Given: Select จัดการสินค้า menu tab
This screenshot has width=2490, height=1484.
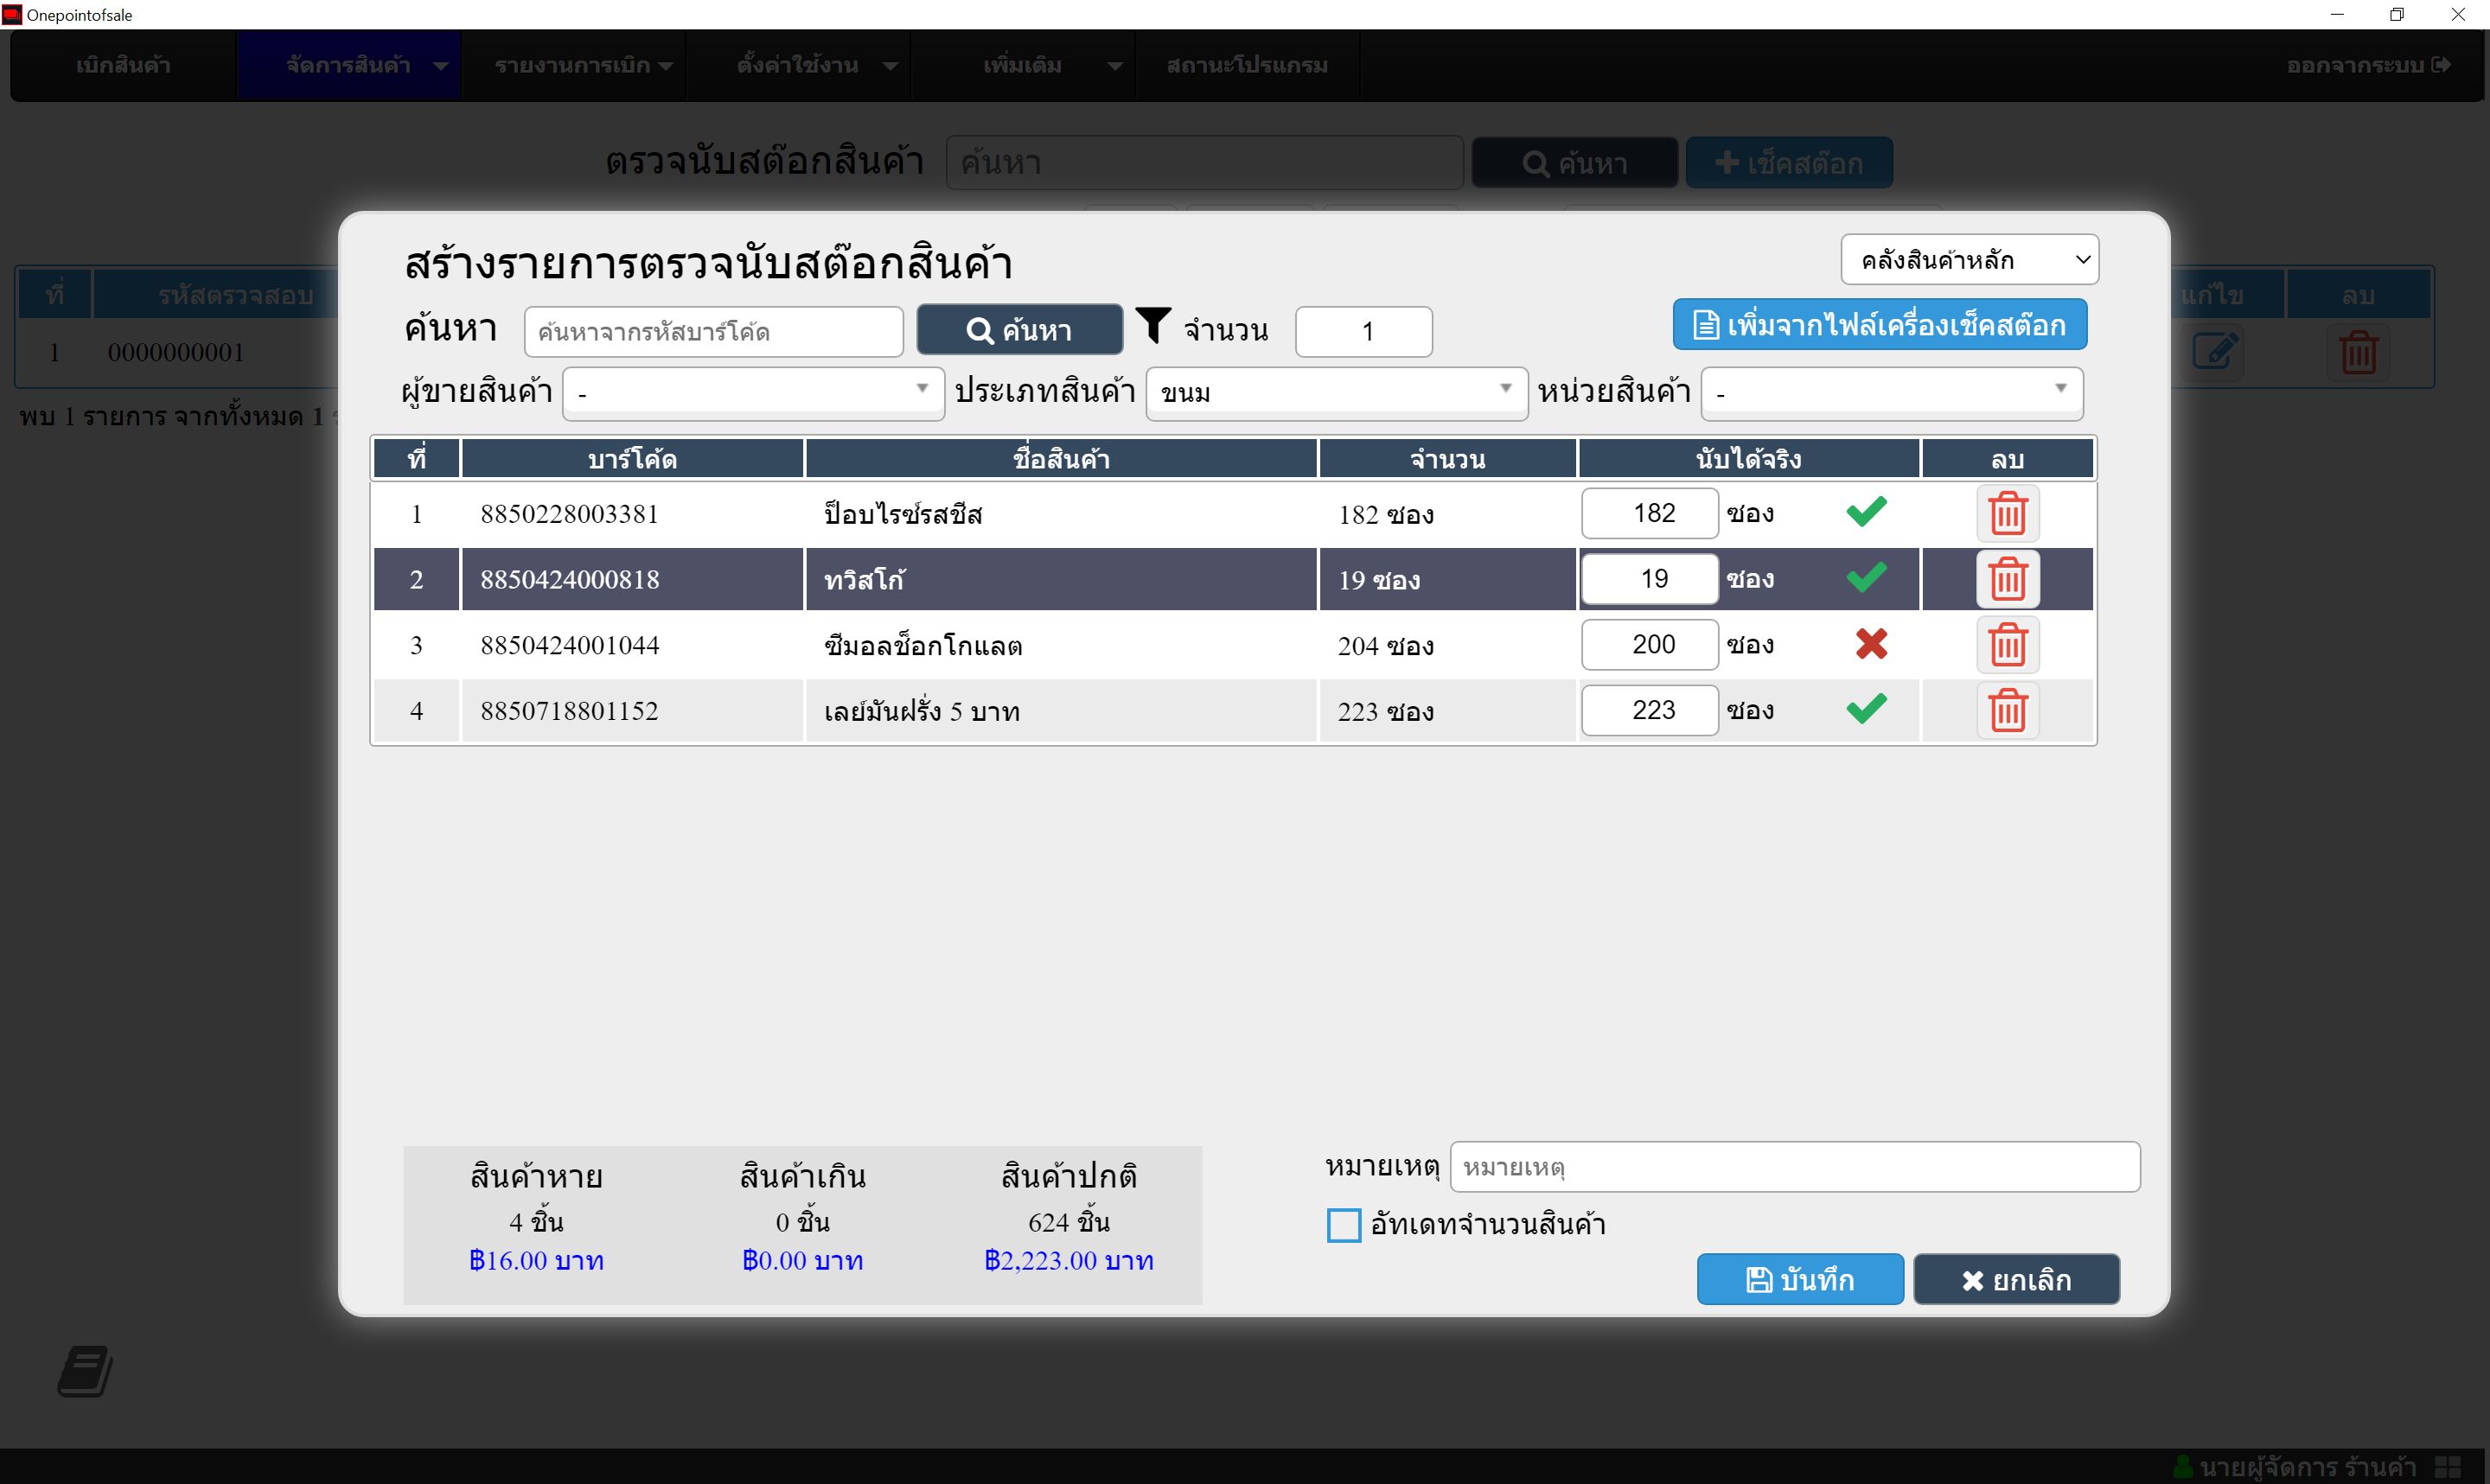Looking at the screenshot, I should point(348,66).
